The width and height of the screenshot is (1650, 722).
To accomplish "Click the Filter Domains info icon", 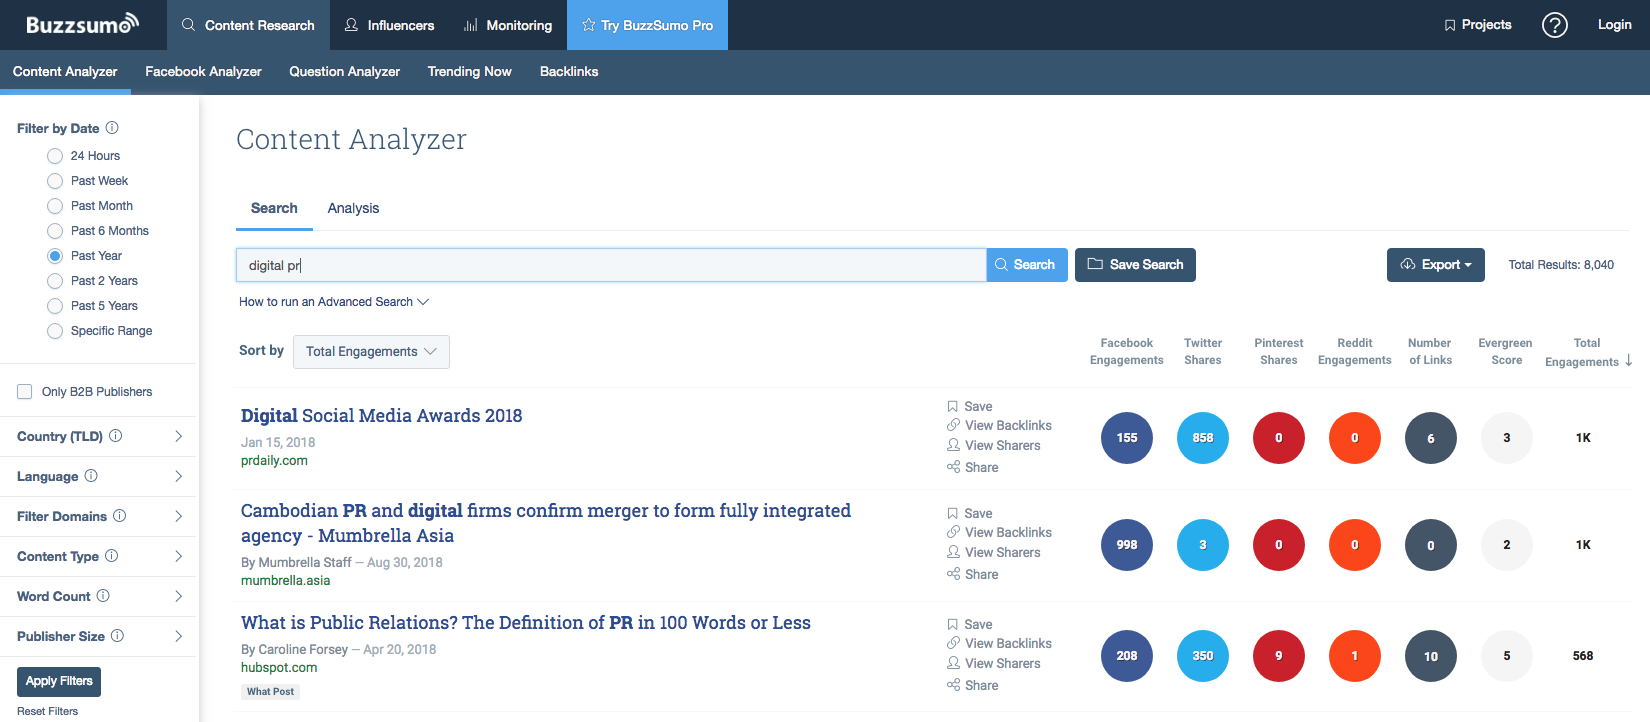I will click(120, 516).
